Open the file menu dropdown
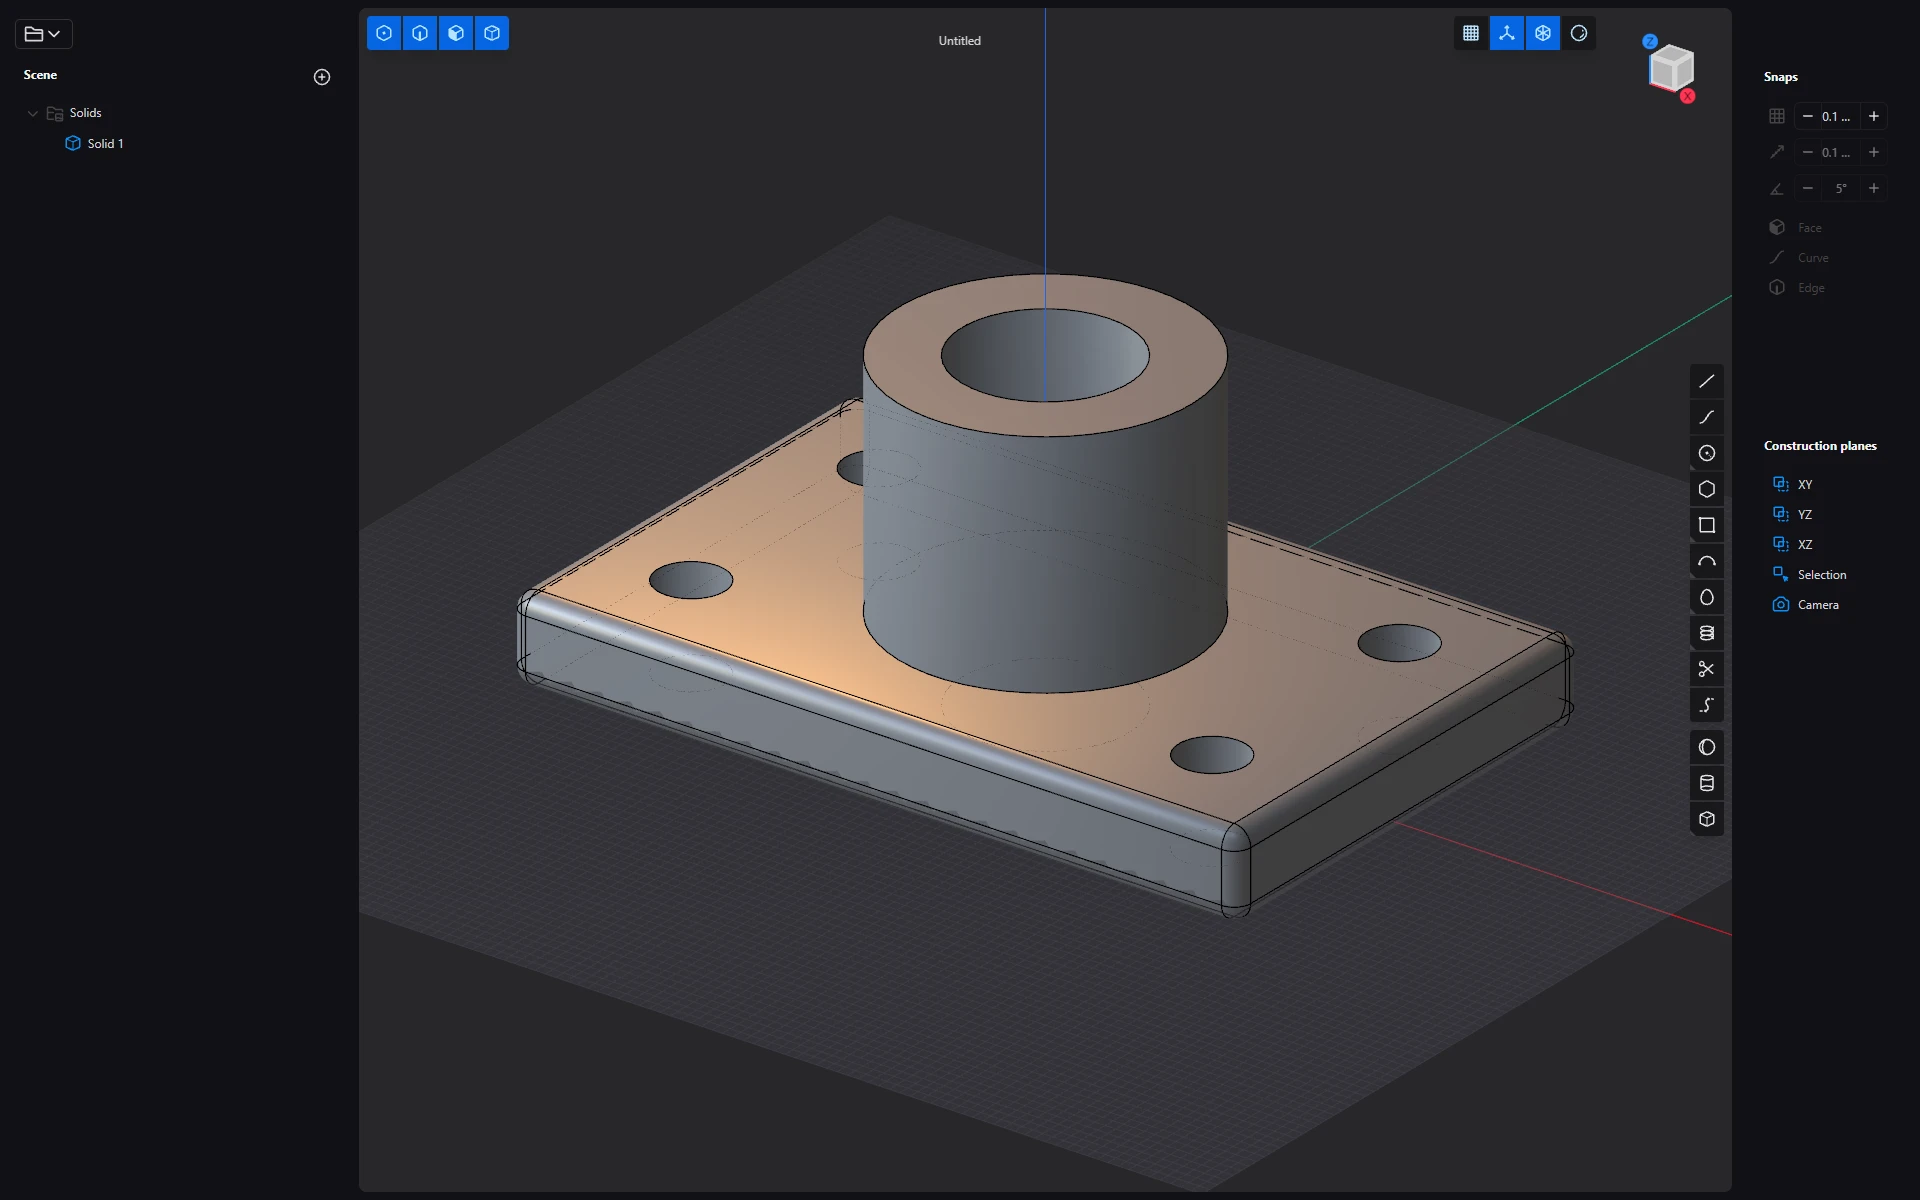1920x1200 pixels. [x=43, y=34]
